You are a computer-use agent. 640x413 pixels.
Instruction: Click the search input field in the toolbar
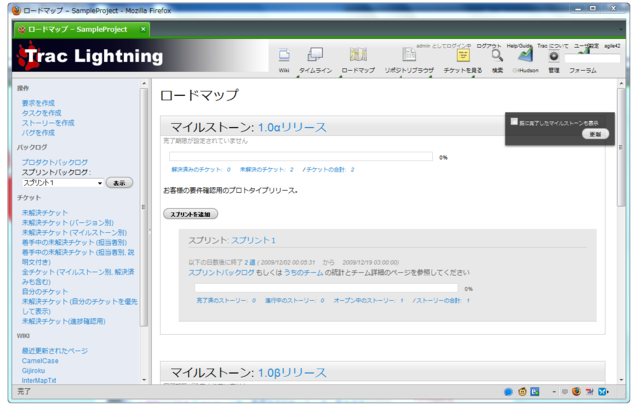[592, 58]
